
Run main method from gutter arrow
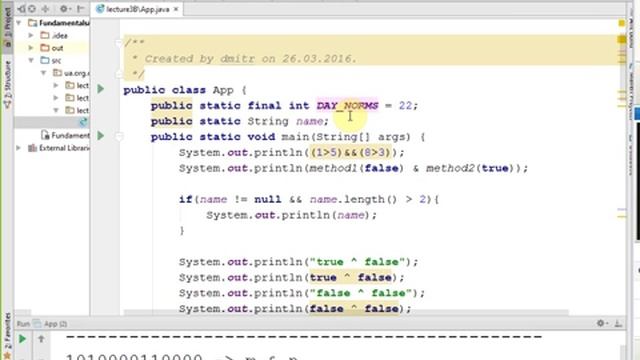[x=100, y=136]
